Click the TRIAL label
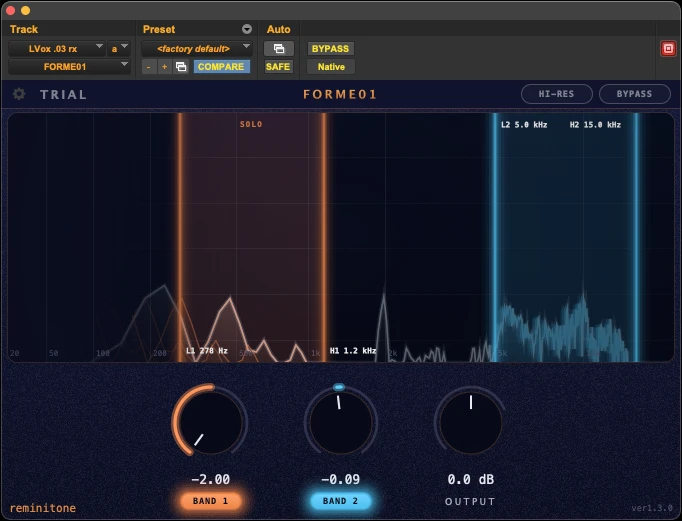This screenshot has width=682, height=521. 64,94
